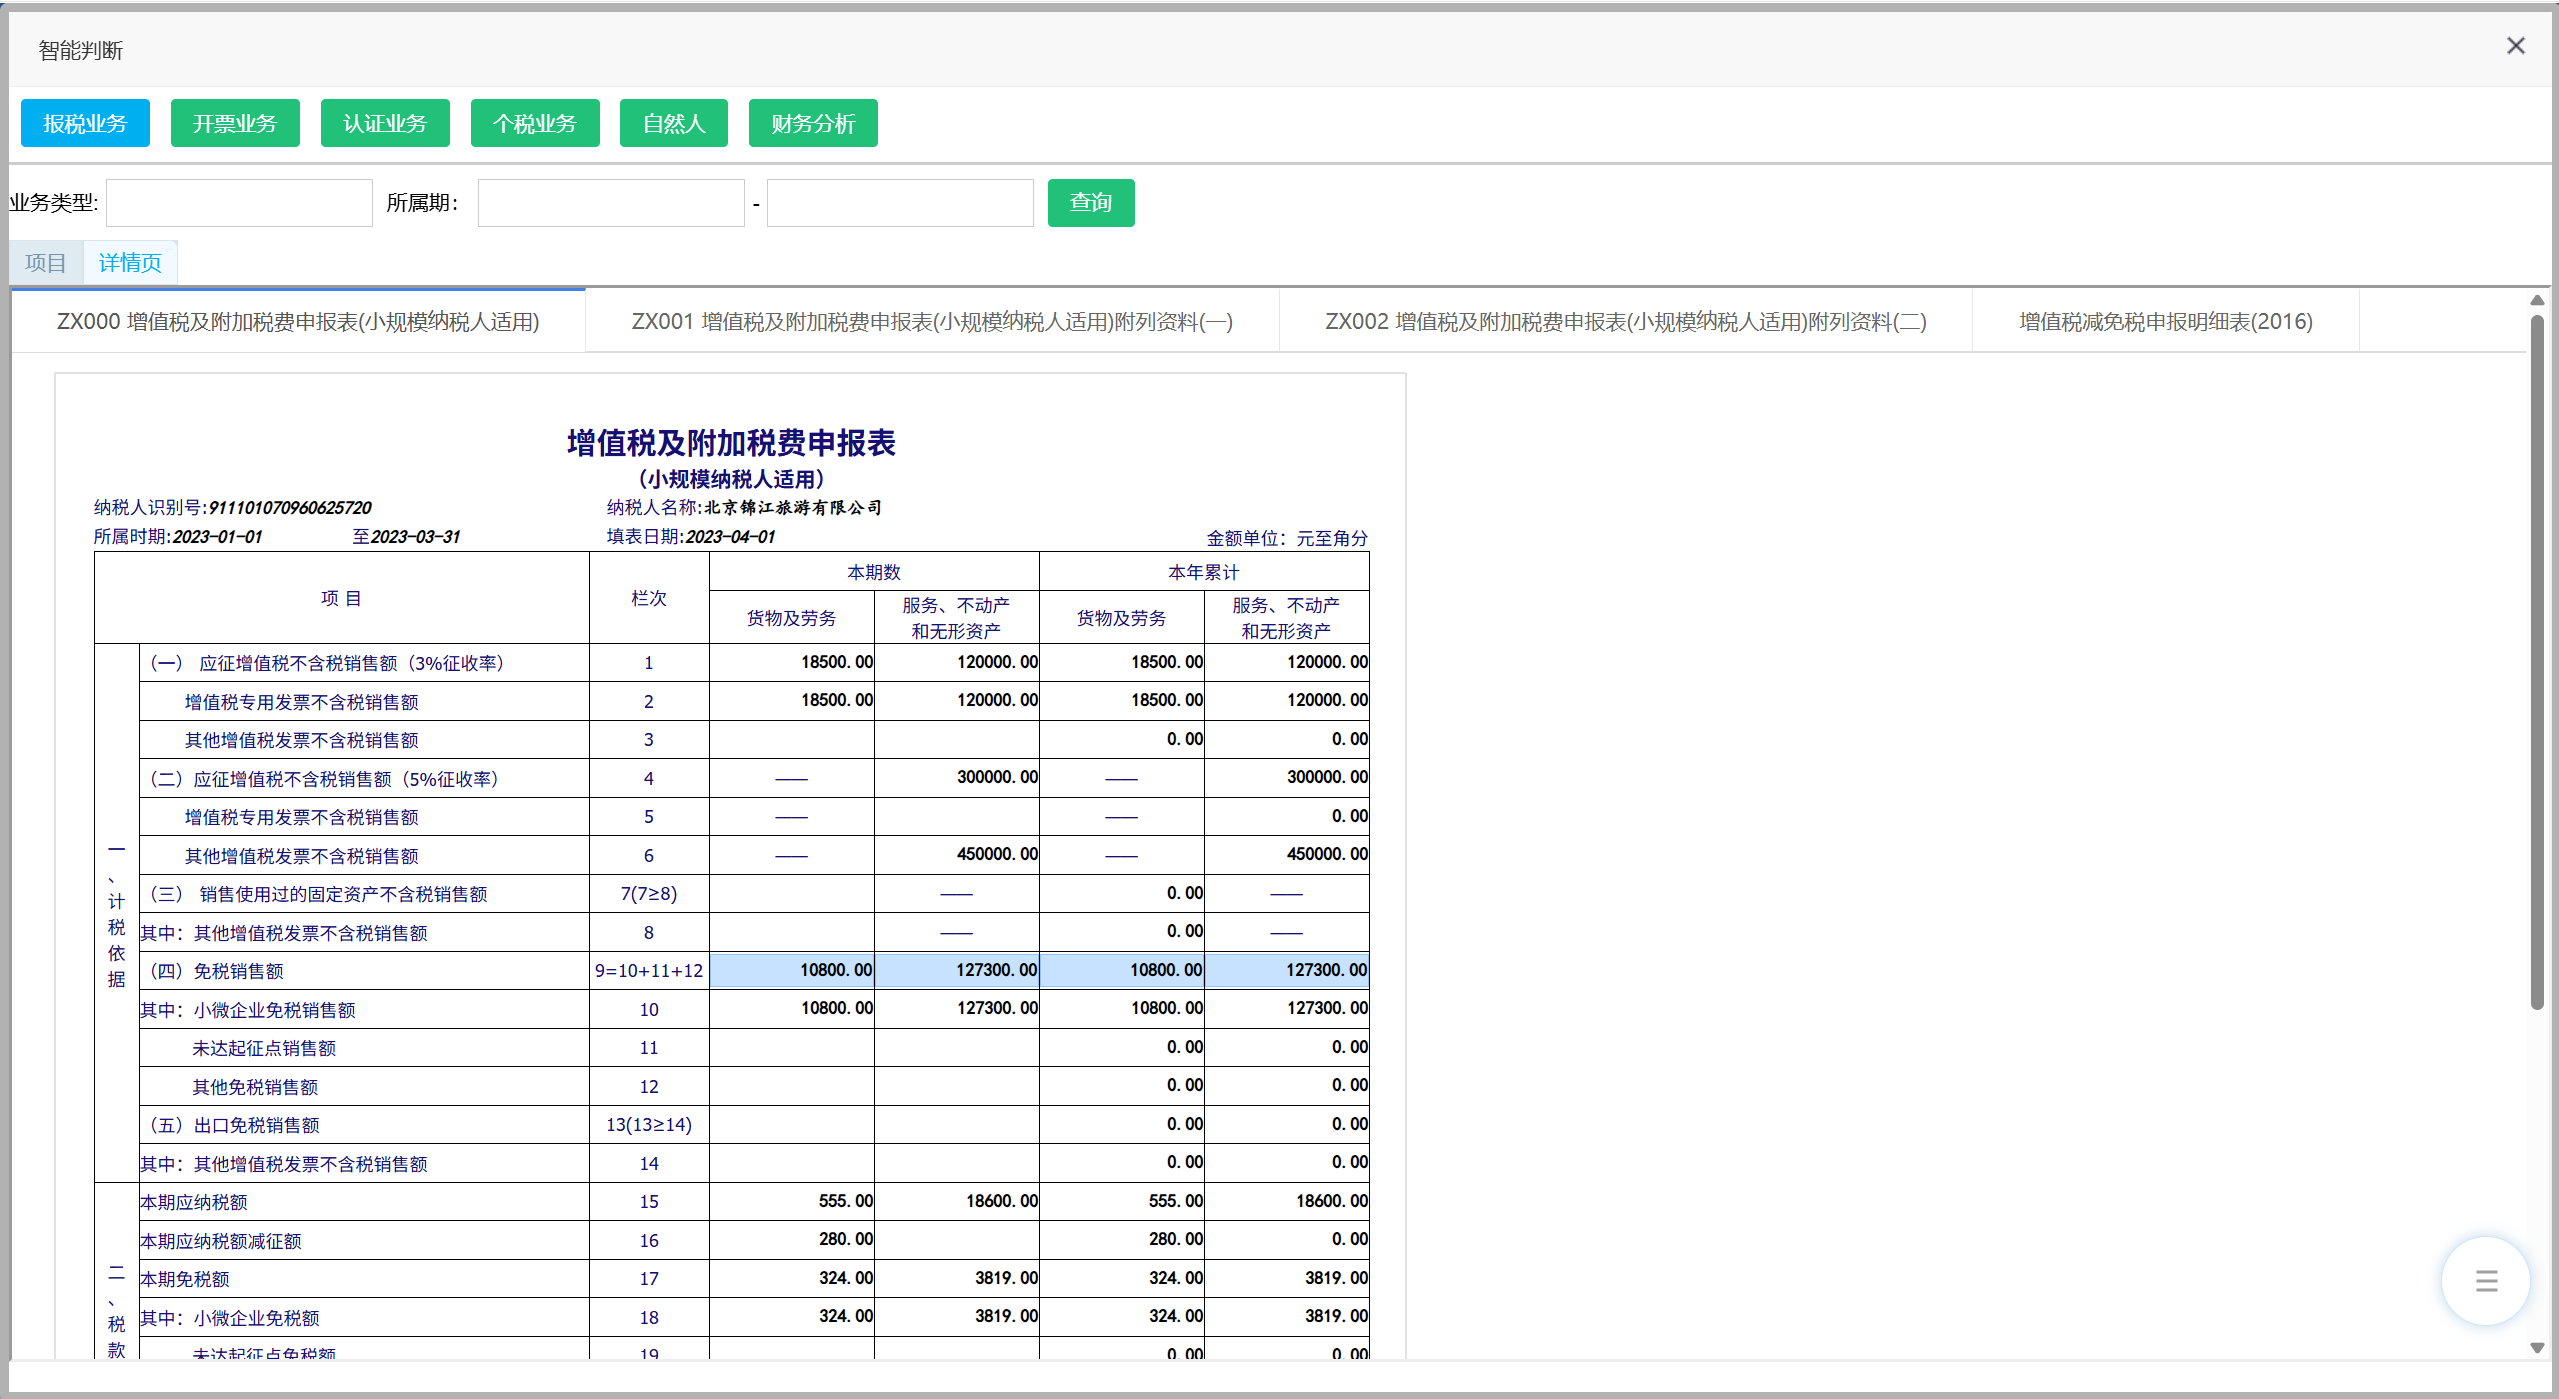Image resolution: width=2559 pixels, height=1399 pixels.
Task: Click the （一）应征增值税不含税销售额（3%征收率） label
Action: click(327, 663)
